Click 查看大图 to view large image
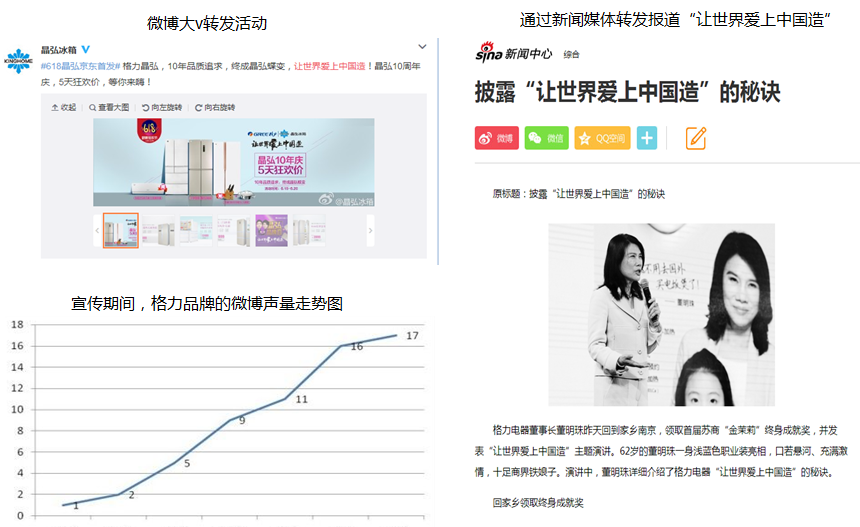Viewport: 860px width, 527px height. 109,107
